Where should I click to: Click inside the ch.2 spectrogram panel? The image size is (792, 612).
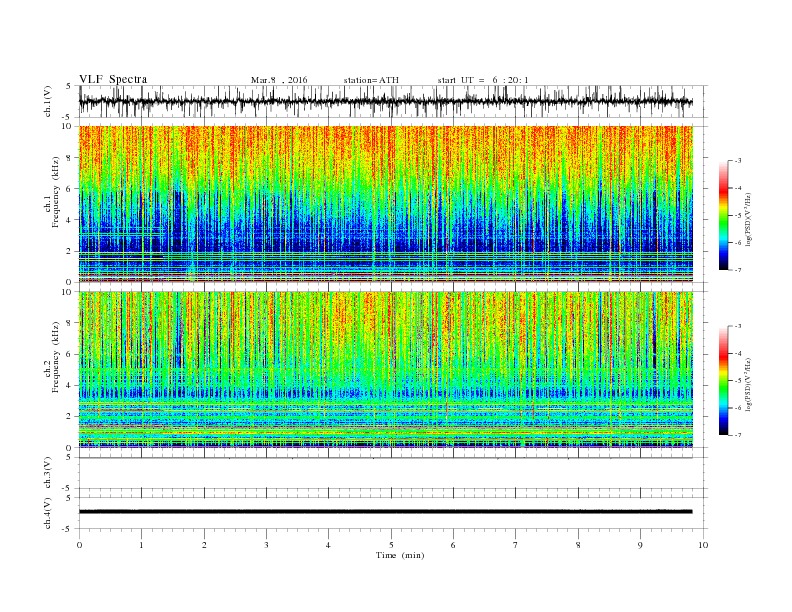click(385, 369)
